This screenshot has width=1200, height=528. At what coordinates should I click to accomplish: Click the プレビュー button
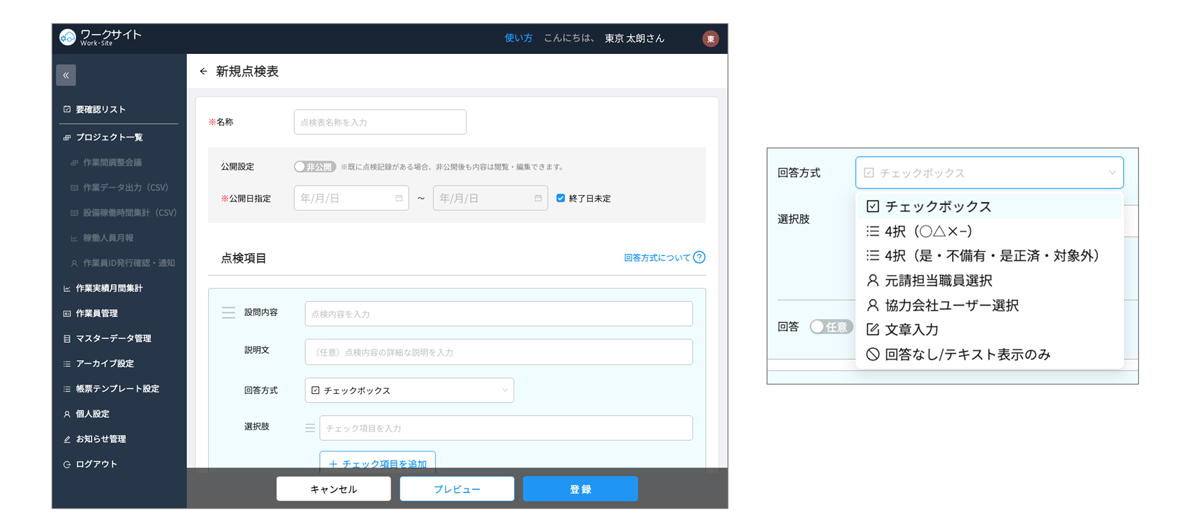[x=457, y=489]
